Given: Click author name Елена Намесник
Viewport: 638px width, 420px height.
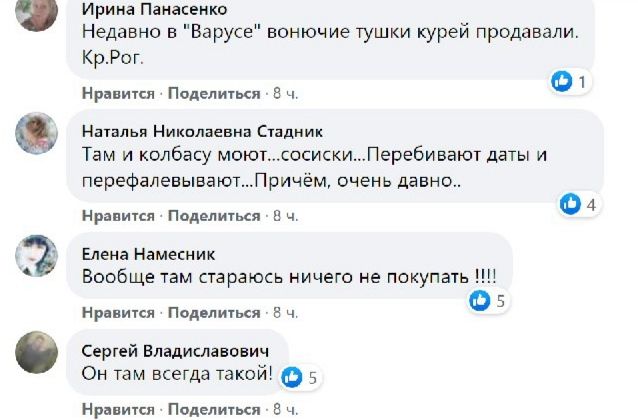Looking at the screenshot, I should click(148, 253).
